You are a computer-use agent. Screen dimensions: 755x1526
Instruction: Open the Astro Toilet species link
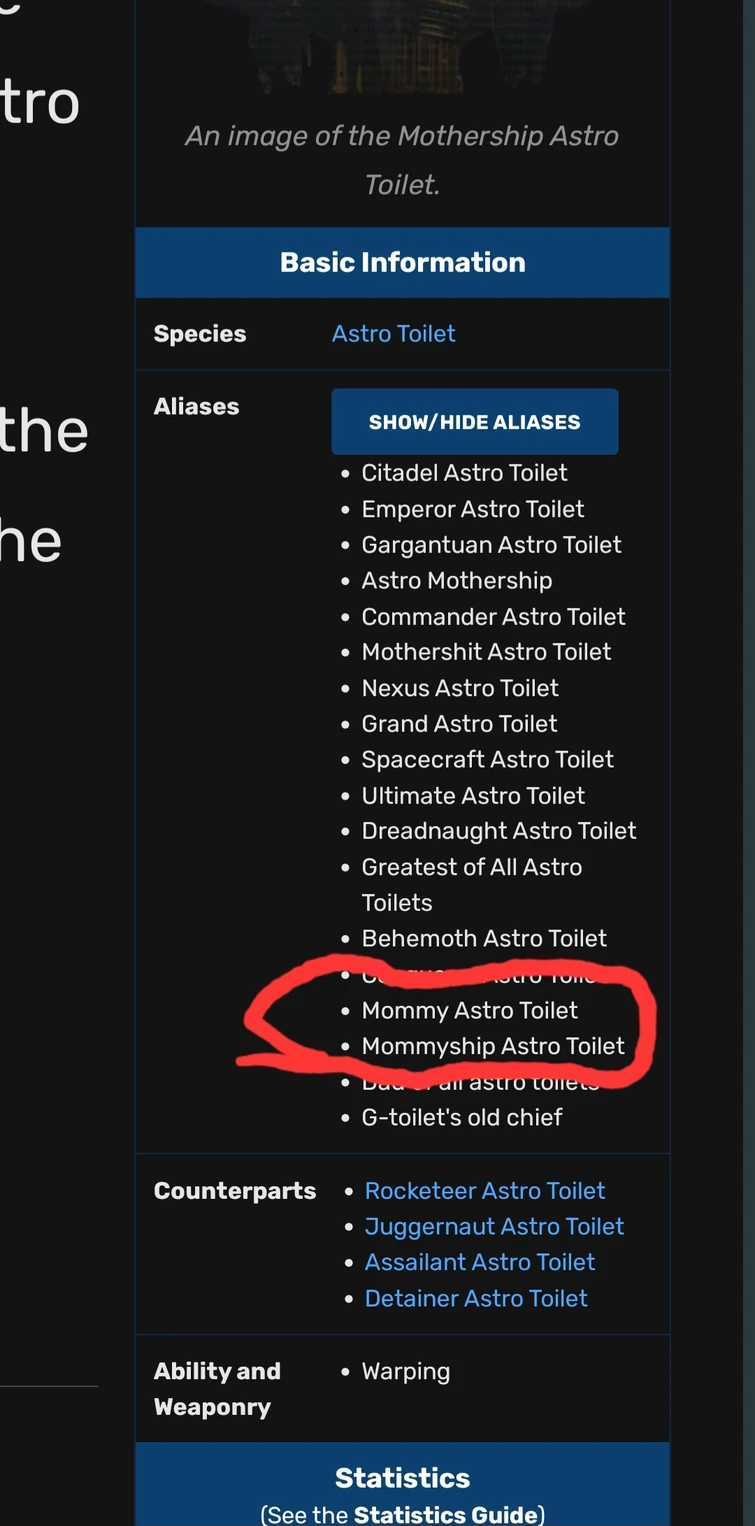[x=393, y=334]
